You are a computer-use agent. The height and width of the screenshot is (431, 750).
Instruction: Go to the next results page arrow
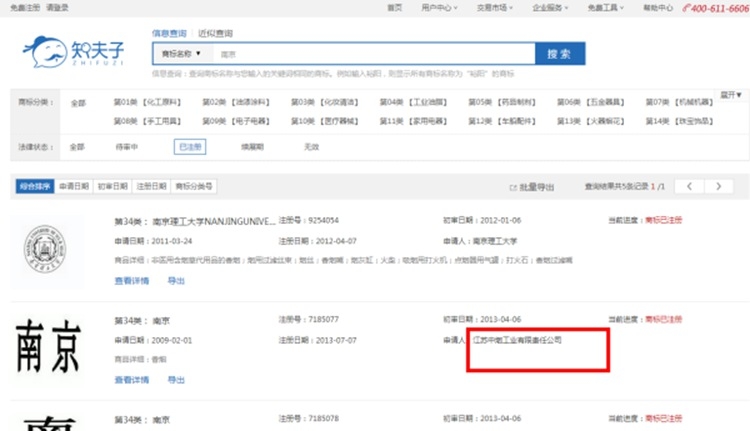coord(718,187)
